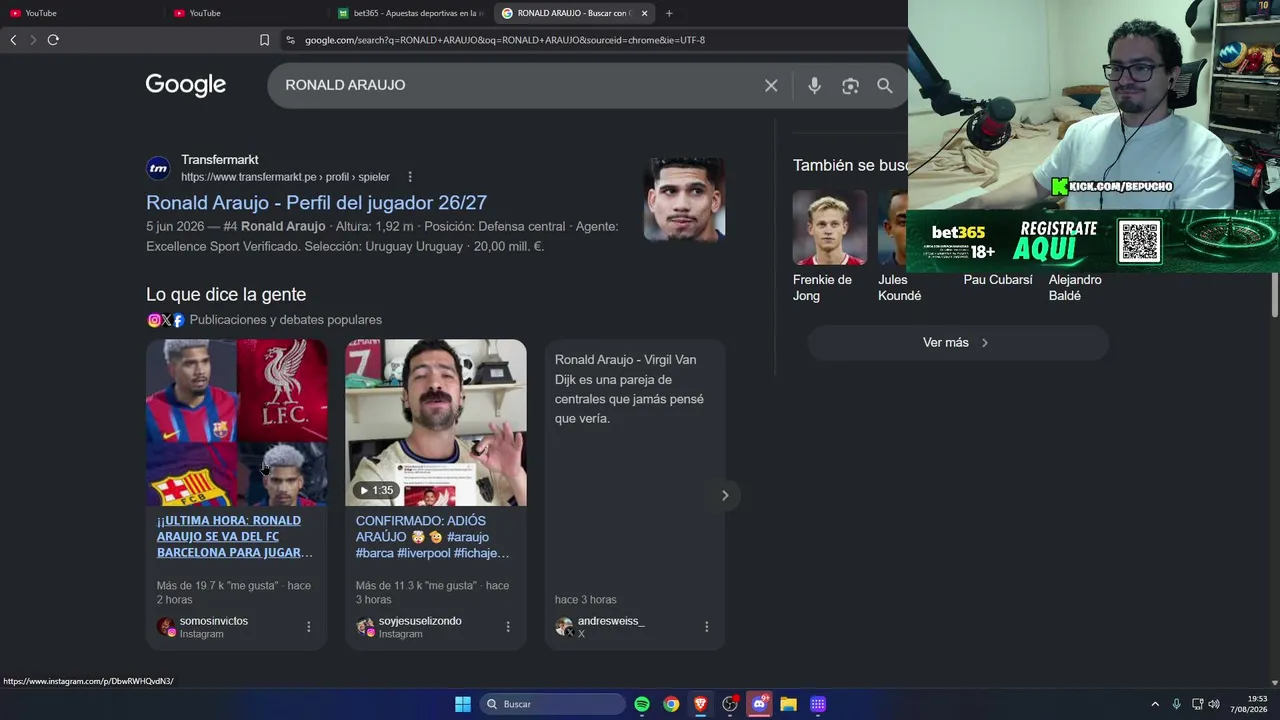The height and width of the screenshot is (720, 1280).
Task: Open site information icon in address bar
Action: click(x=290, y=40)
